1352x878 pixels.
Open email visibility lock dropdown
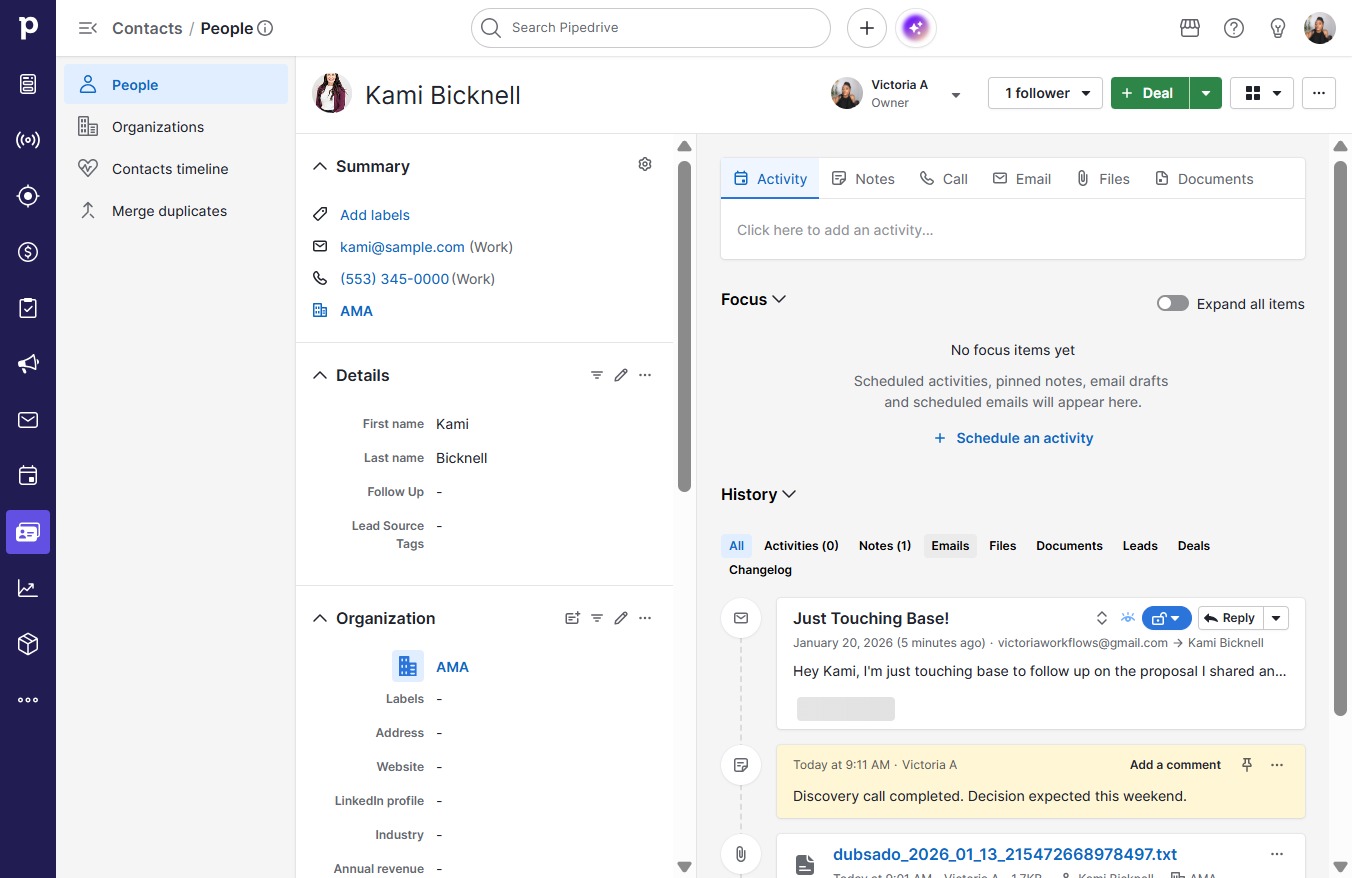tap(1167, 618)
